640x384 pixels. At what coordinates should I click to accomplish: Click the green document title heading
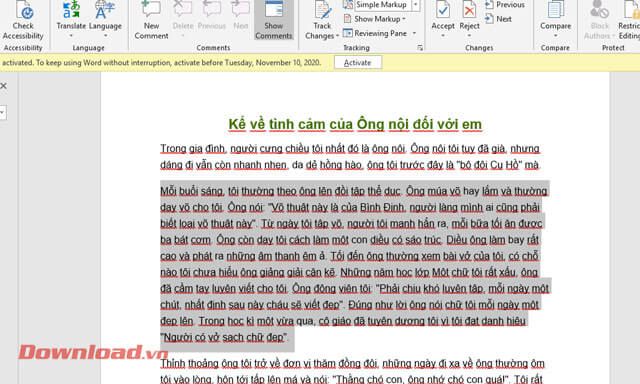click(355, 124)
